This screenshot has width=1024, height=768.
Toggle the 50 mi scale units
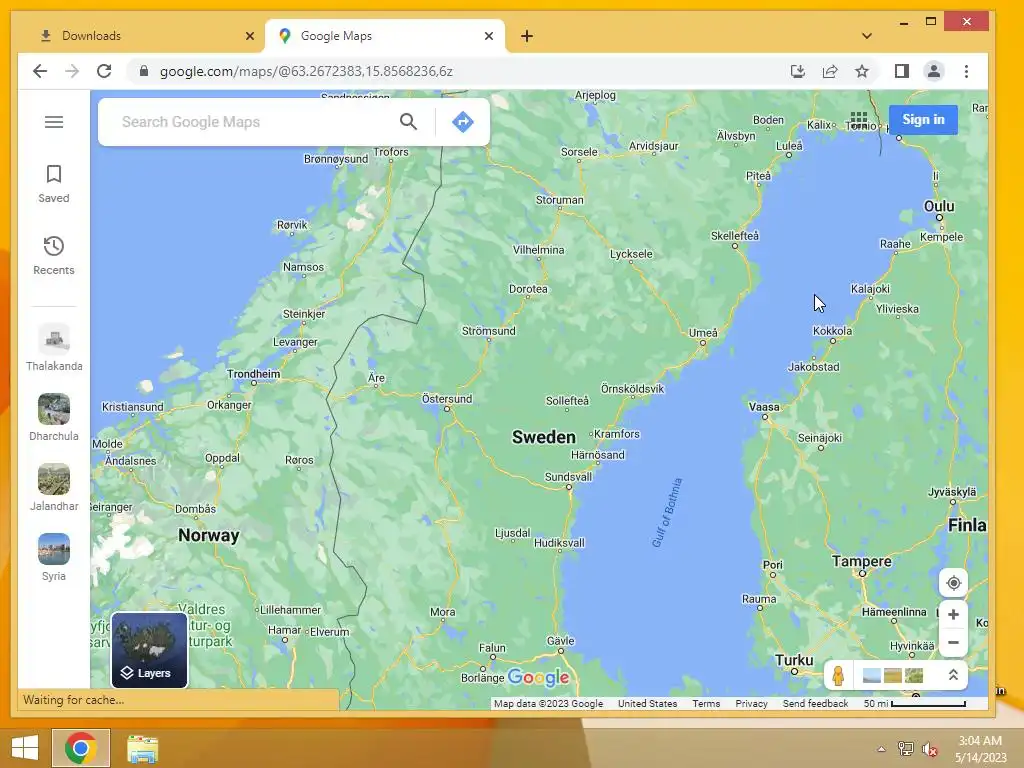click(914, 703)
